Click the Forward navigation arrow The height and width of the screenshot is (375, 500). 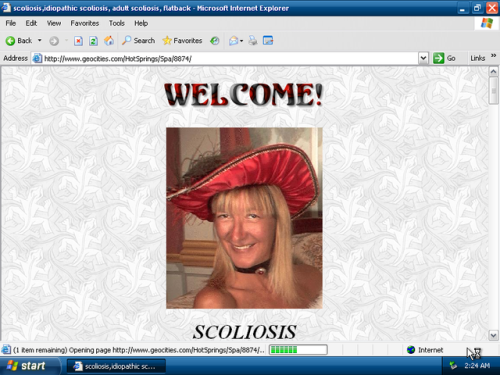tap(54, 41)
